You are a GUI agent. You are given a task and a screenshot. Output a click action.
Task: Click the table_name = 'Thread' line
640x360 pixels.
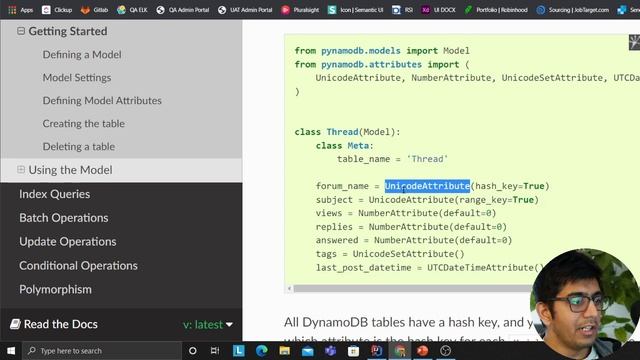(392, 159)
